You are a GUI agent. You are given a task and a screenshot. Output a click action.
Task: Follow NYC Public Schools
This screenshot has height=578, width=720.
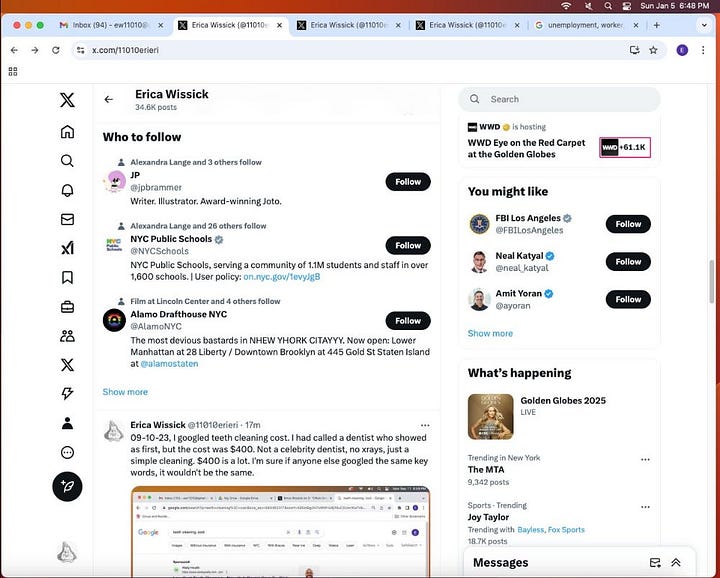click(408, 246)
